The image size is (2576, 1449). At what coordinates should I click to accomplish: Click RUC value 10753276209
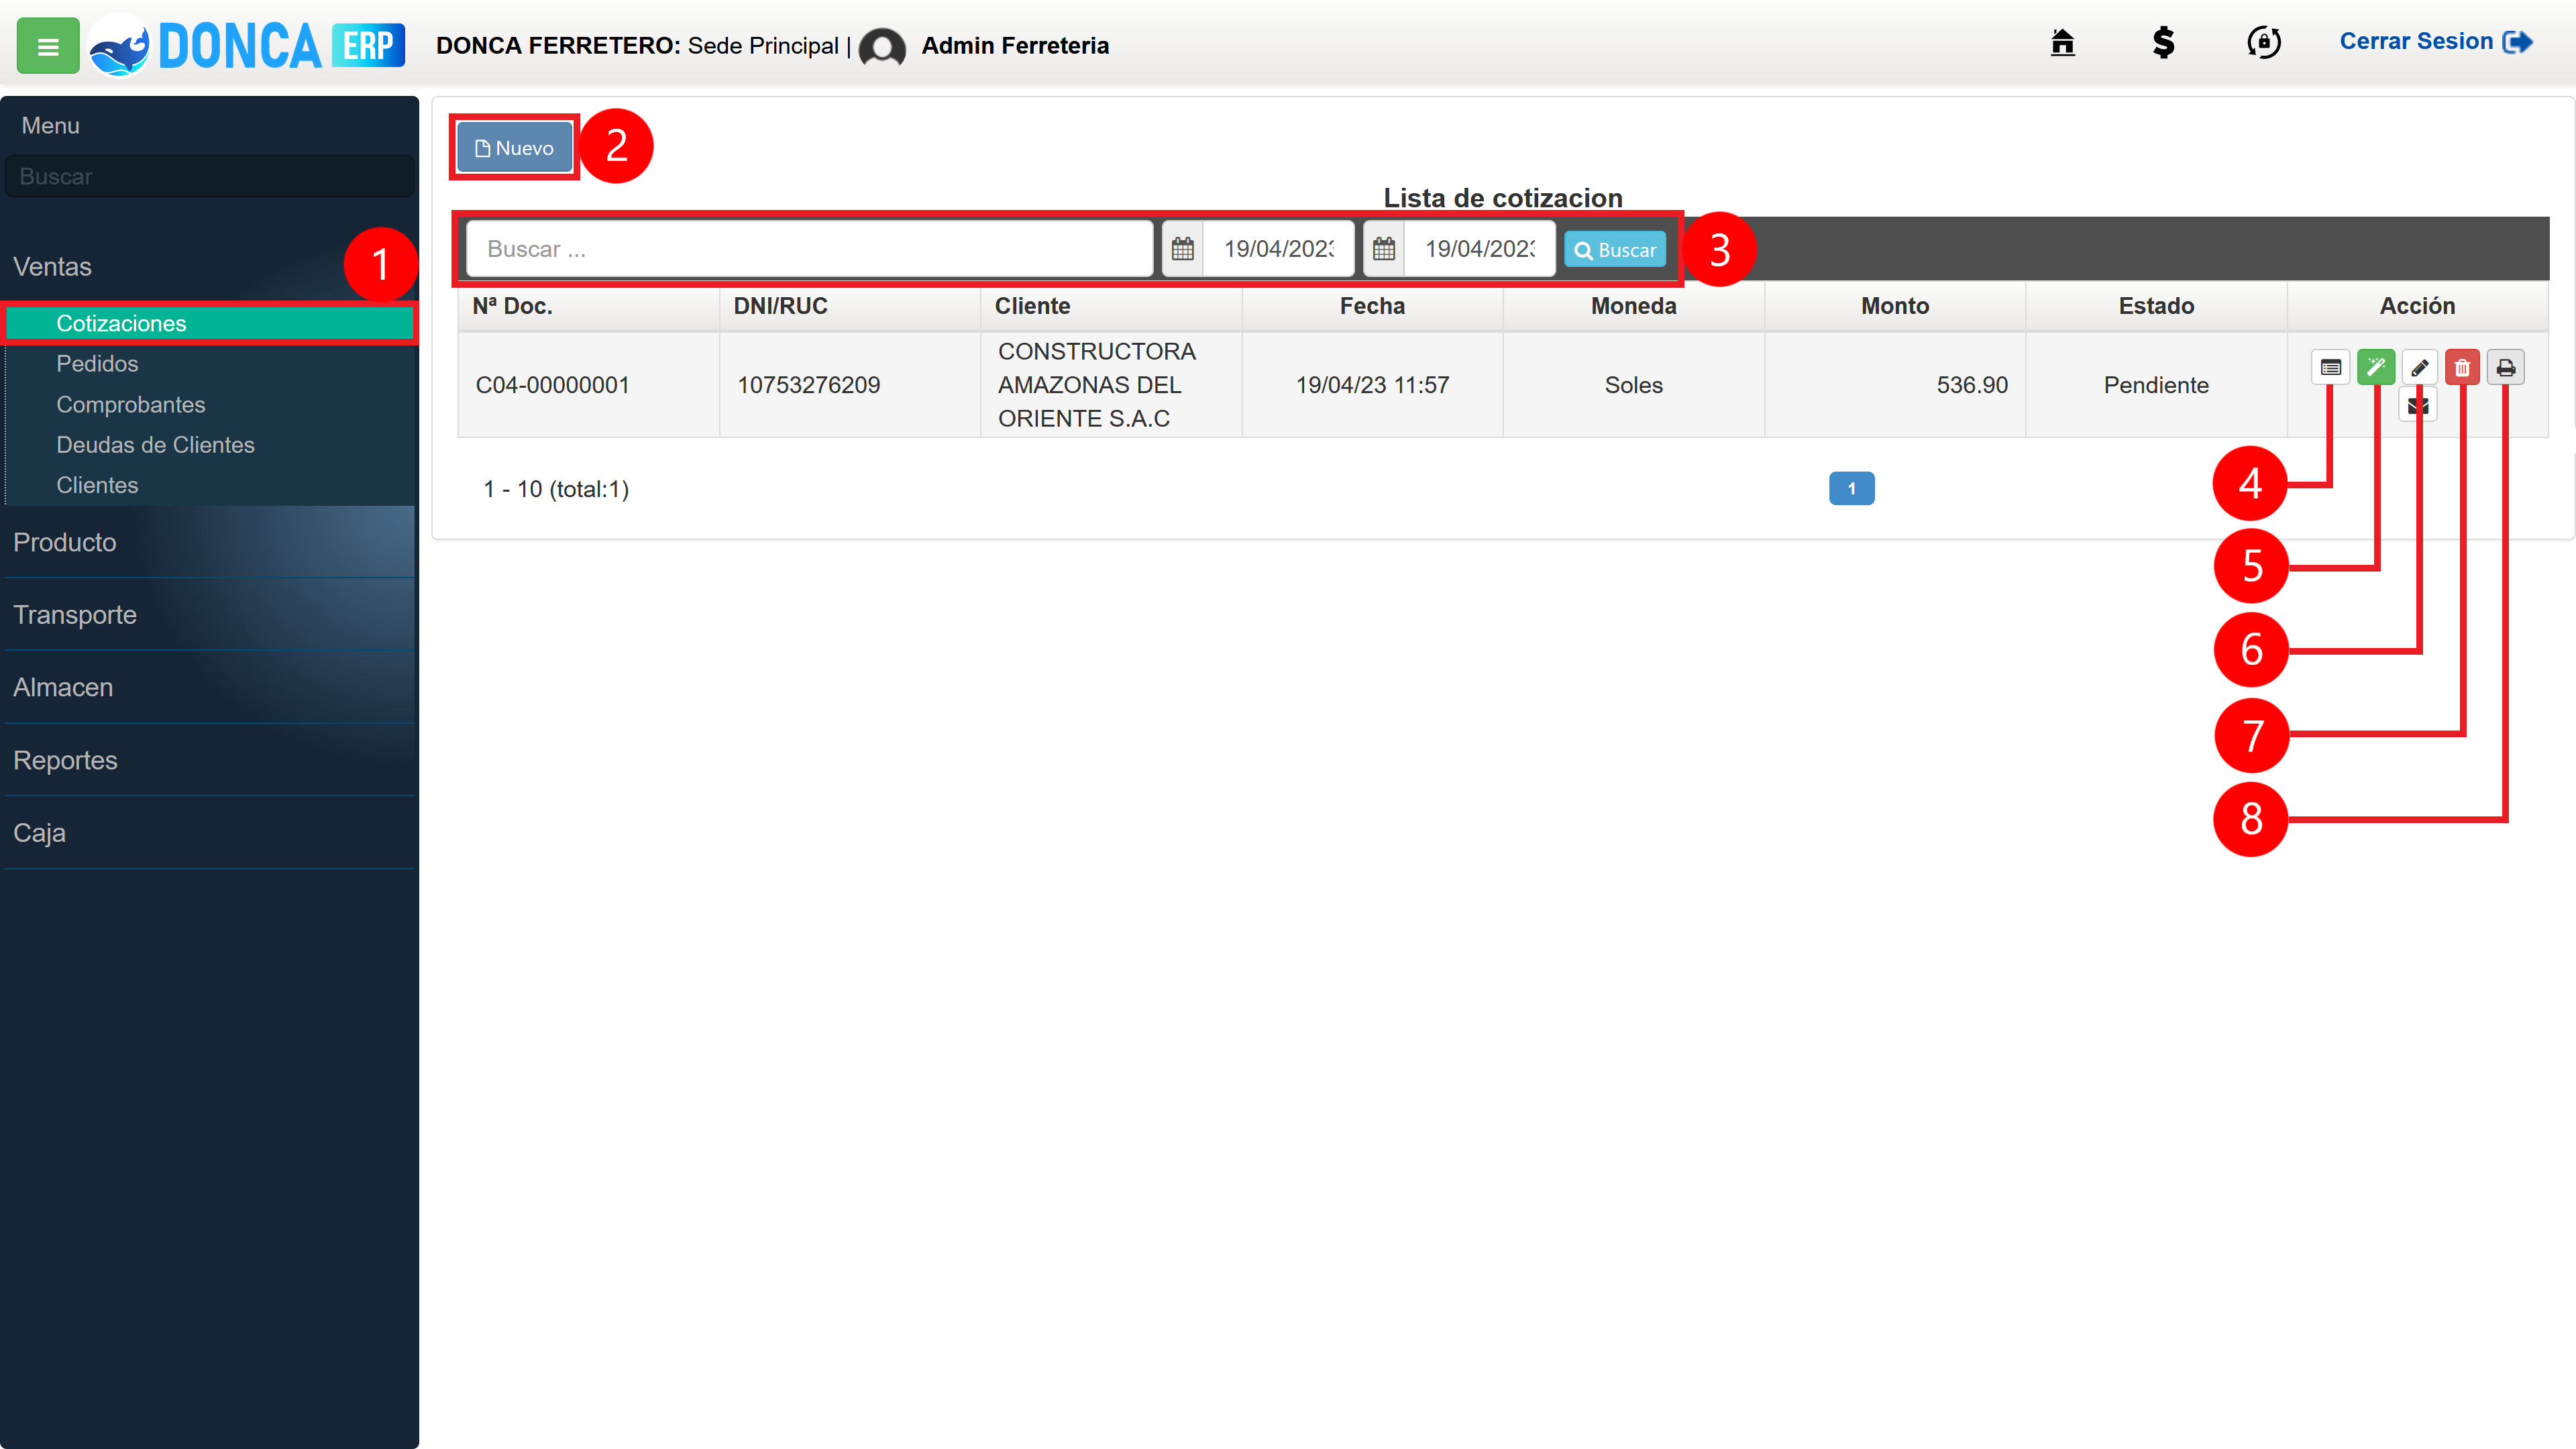click(808, 385)
